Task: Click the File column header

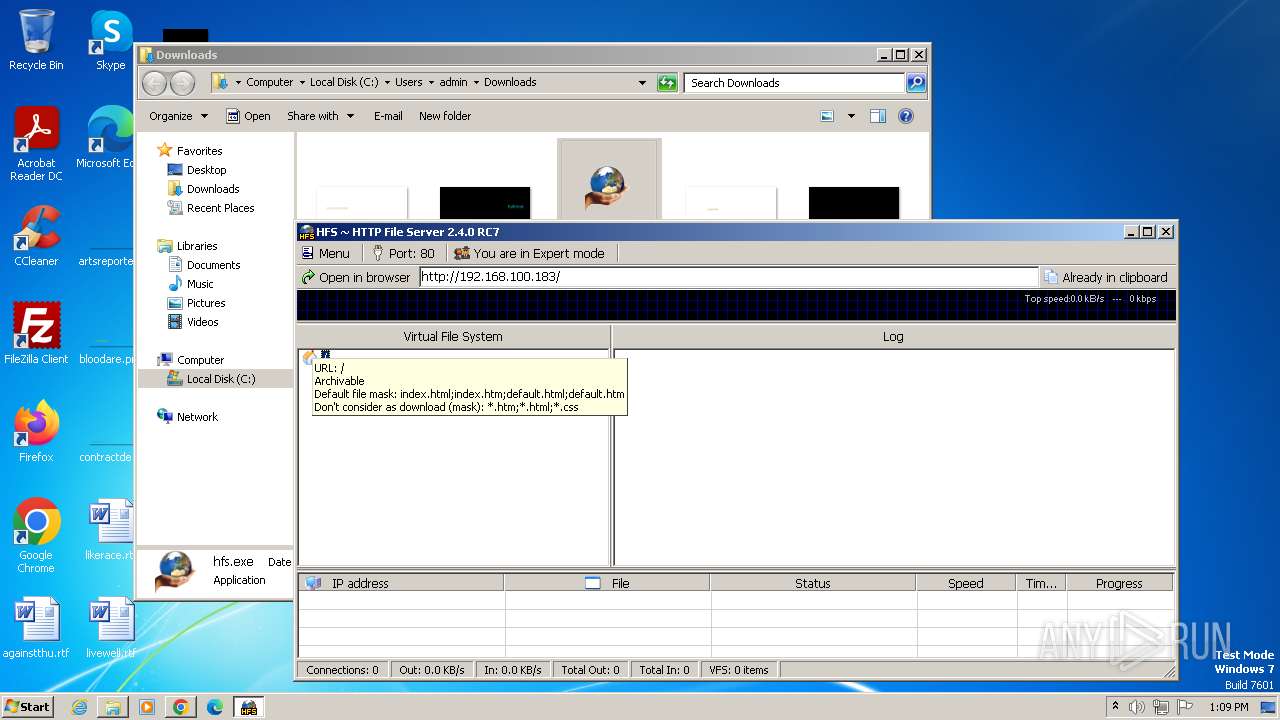Action: 607,583
